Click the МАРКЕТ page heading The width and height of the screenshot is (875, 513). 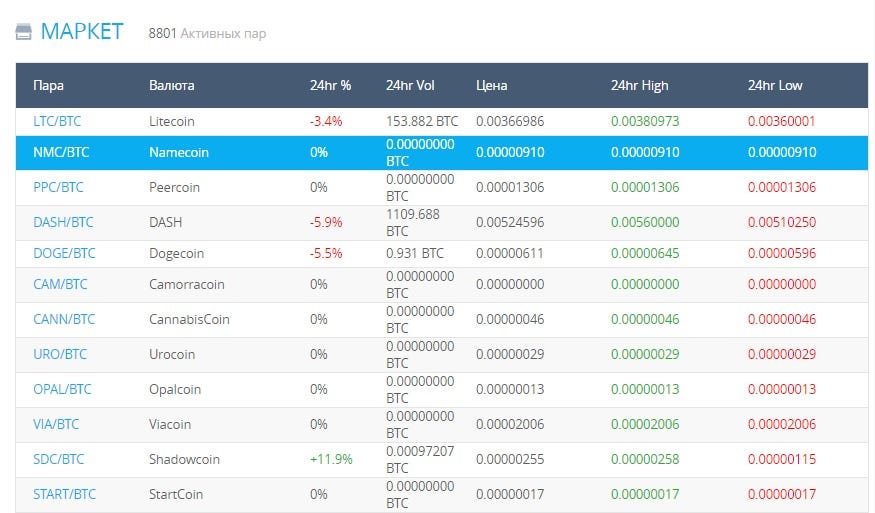[82, 32]
